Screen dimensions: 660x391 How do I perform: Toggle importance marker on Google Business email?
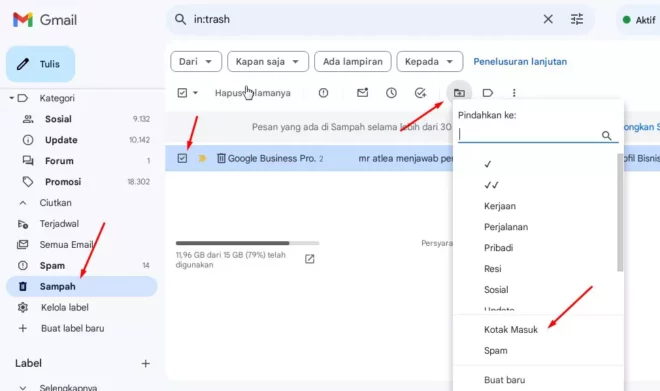pyautogui.click(x=202, y=158)
